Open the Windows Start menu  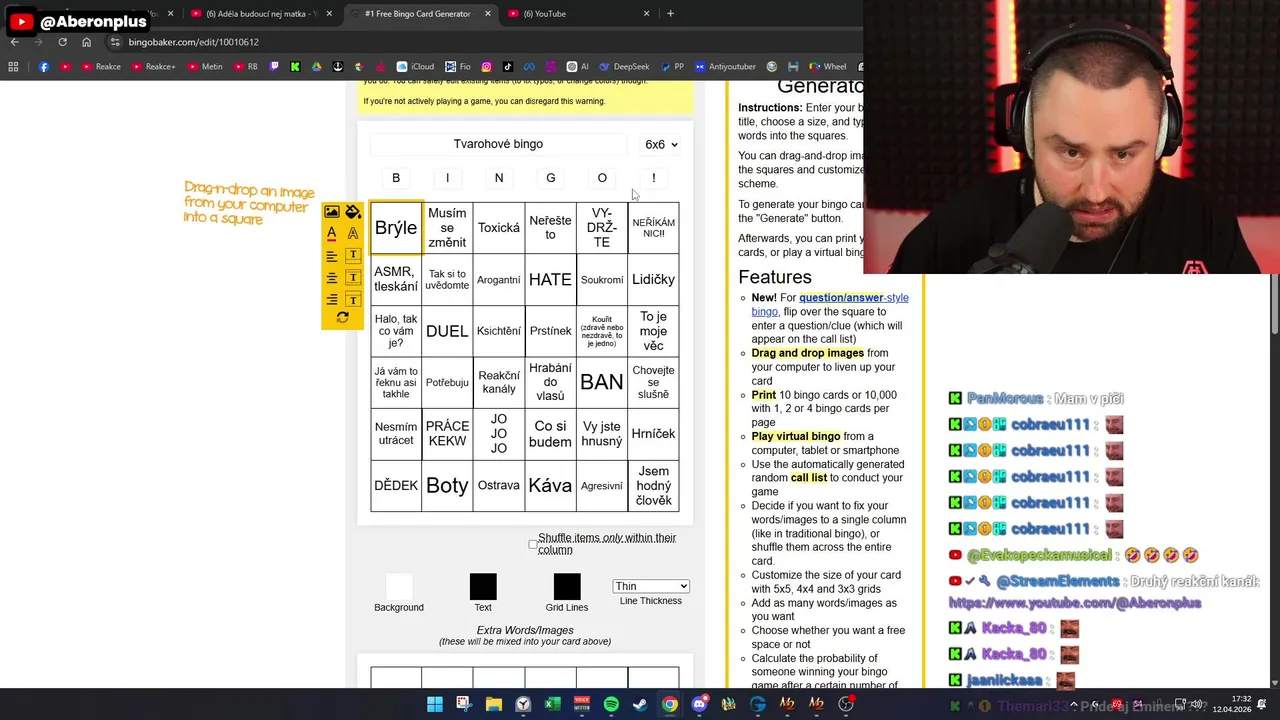point(435,704)
